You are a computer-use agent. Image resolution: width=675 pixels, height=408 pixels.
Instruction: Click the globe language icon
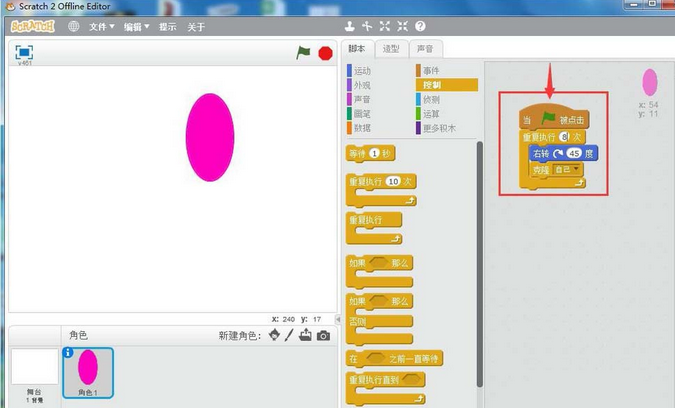point(73,27)
